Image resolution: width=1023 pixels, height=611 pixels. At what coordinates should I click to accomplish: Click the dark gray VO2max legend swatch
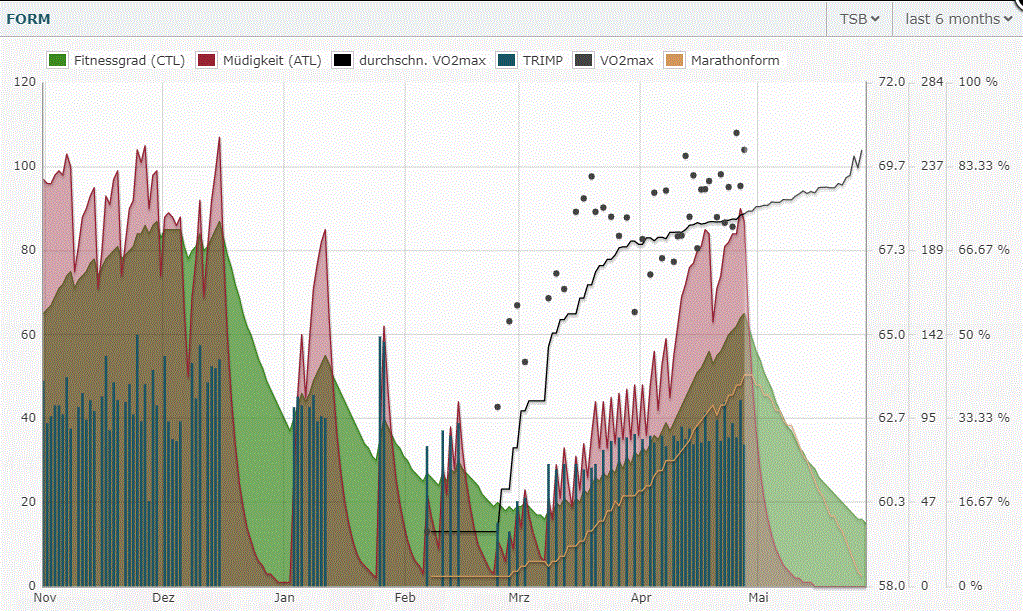584,60
